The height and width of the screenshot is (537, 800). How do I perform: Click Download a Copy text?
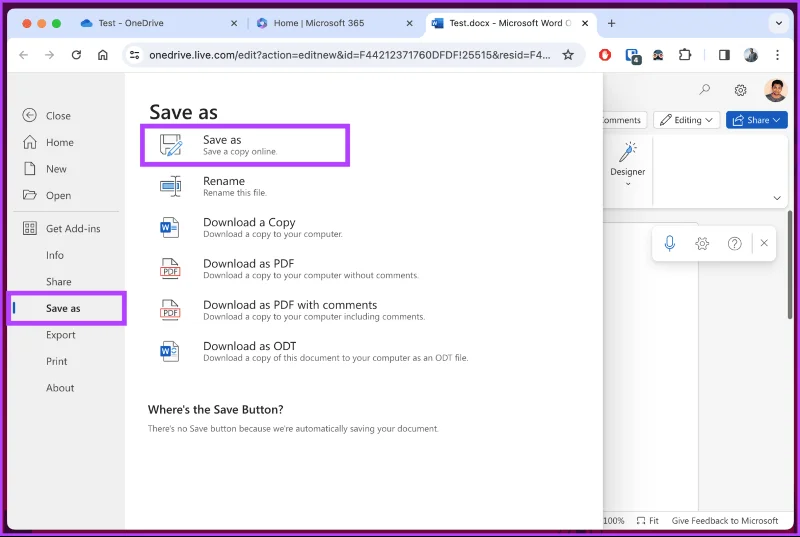pyautogui.click(x=249, y=222)
